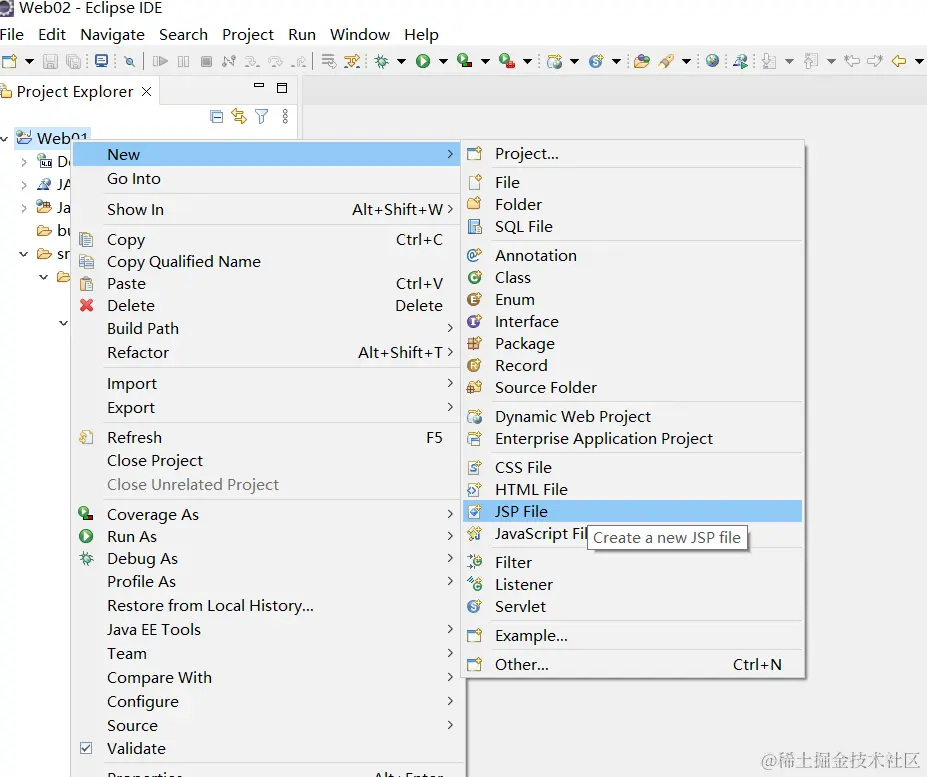Click the Filter funnel icon in Project Explorer
The width and height of the screenshot is (927, 777).
[261, 116]
